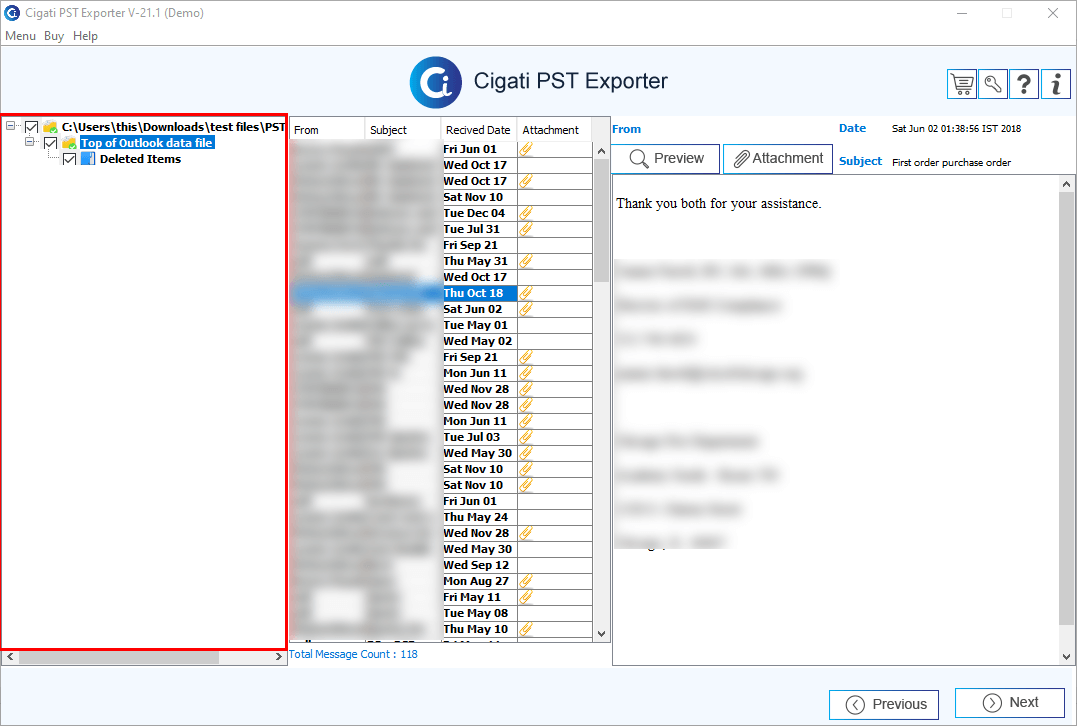Collapse the PST file path tree node
The height and width of the screenshot is (726, 1077).
point(10,126)
